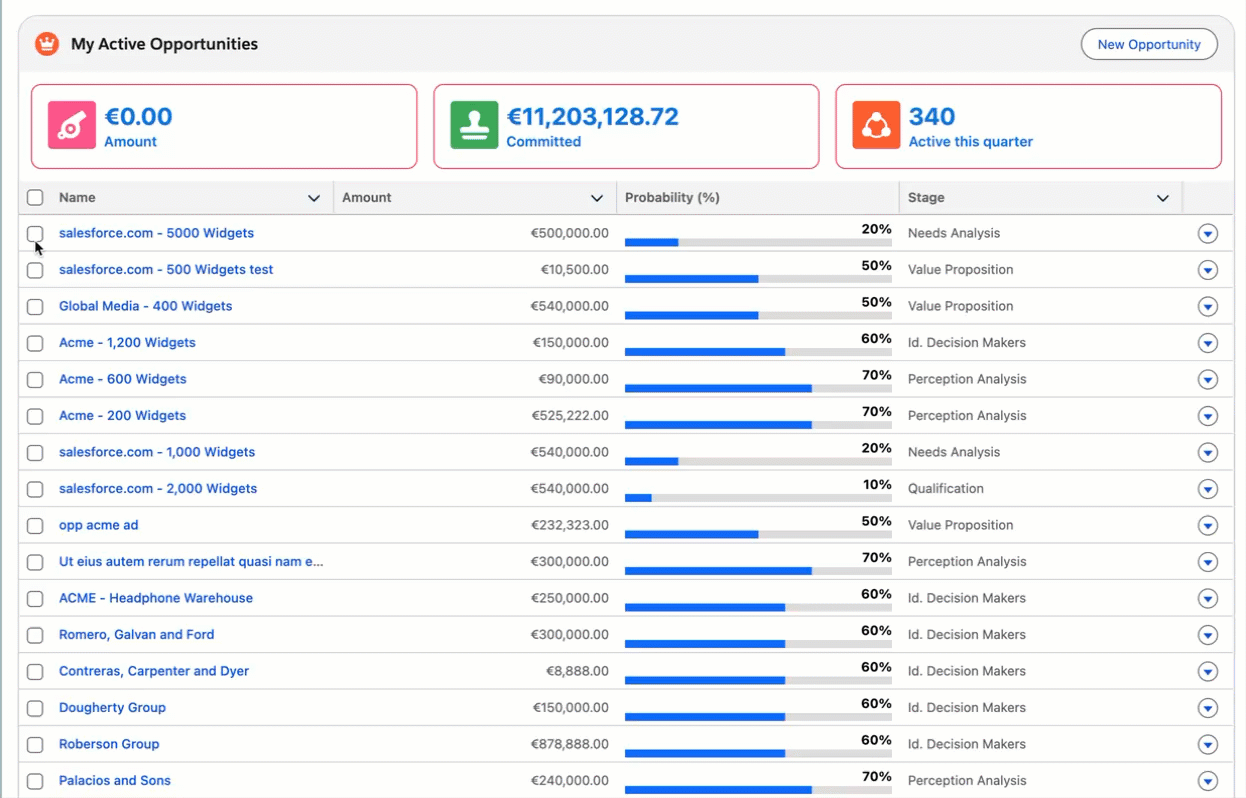Open row actions for Roberson Group
The width and height of the screenshot is (1246, 798).
pyautogui.click(x=1207, y=744)
